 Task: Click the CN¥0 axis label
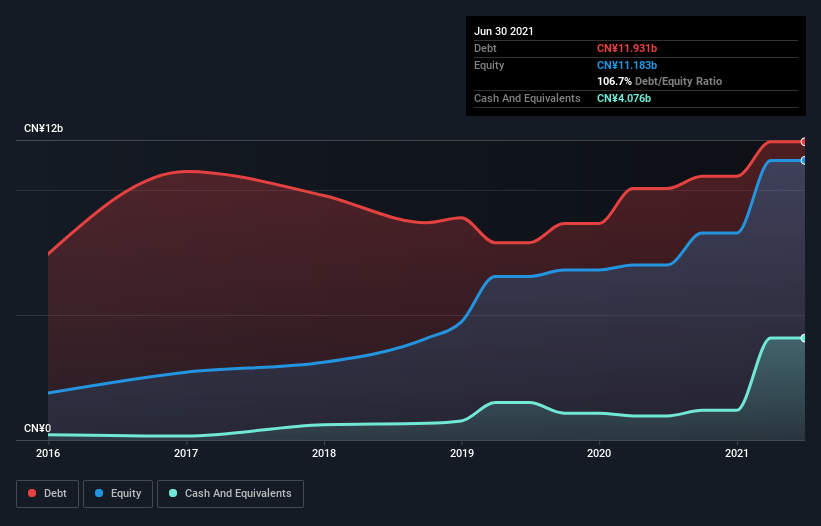pos(38,428)
